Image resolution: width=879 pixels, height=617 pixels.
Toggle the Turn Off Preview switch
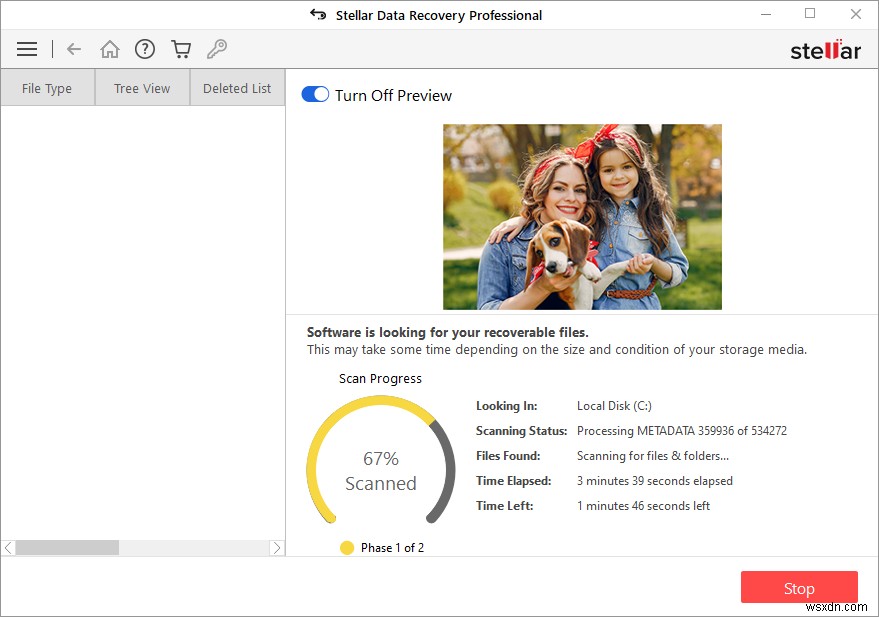314,93
